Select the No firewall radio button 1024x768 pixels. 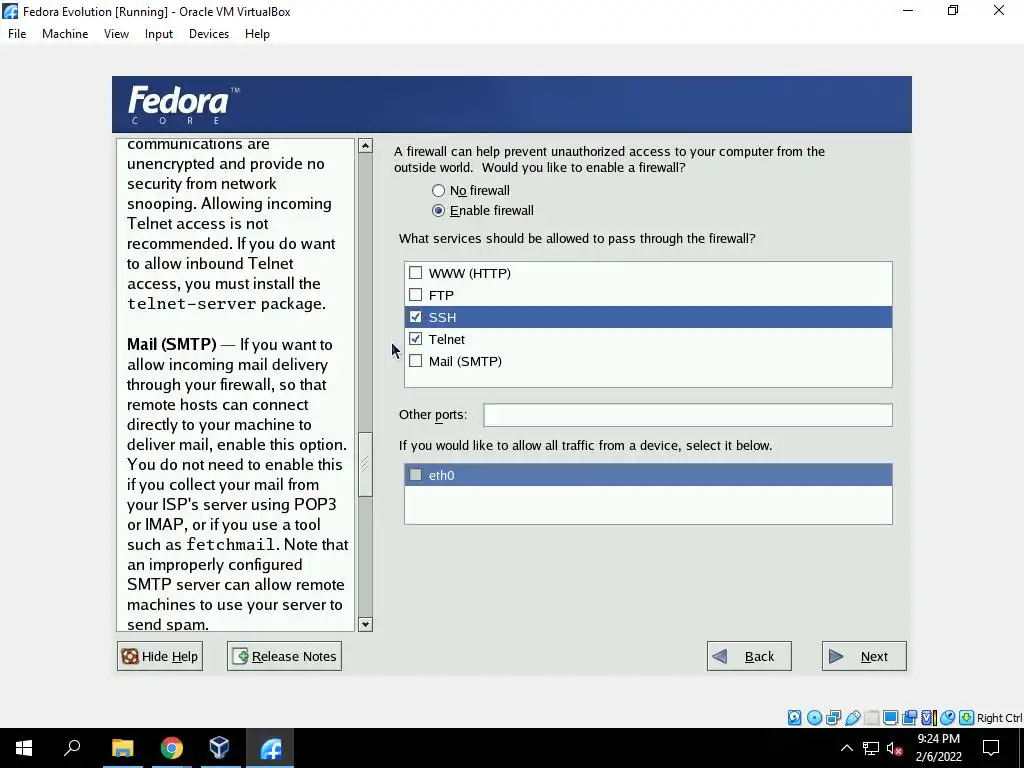pos(438,191)
